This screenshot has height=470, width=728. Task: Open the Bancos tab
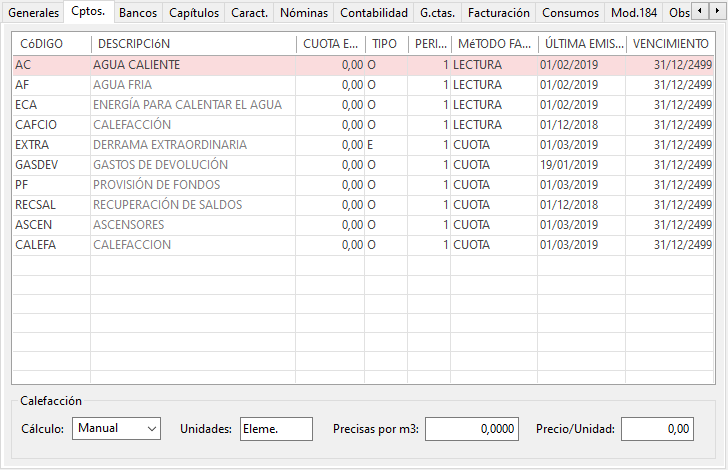coord(138,13)
